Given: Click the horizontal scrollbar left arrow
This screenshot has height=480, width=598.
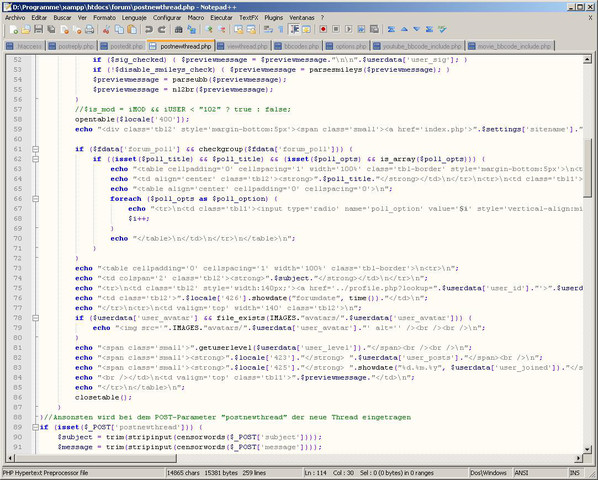Looking at the screenshot, I should pos(10,458).
